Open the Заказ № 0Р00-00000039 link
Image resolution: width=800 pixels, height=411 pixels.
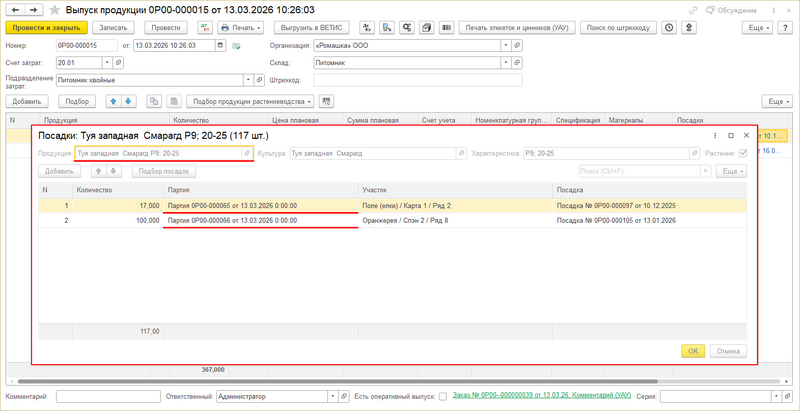click(x=542, y=395)
